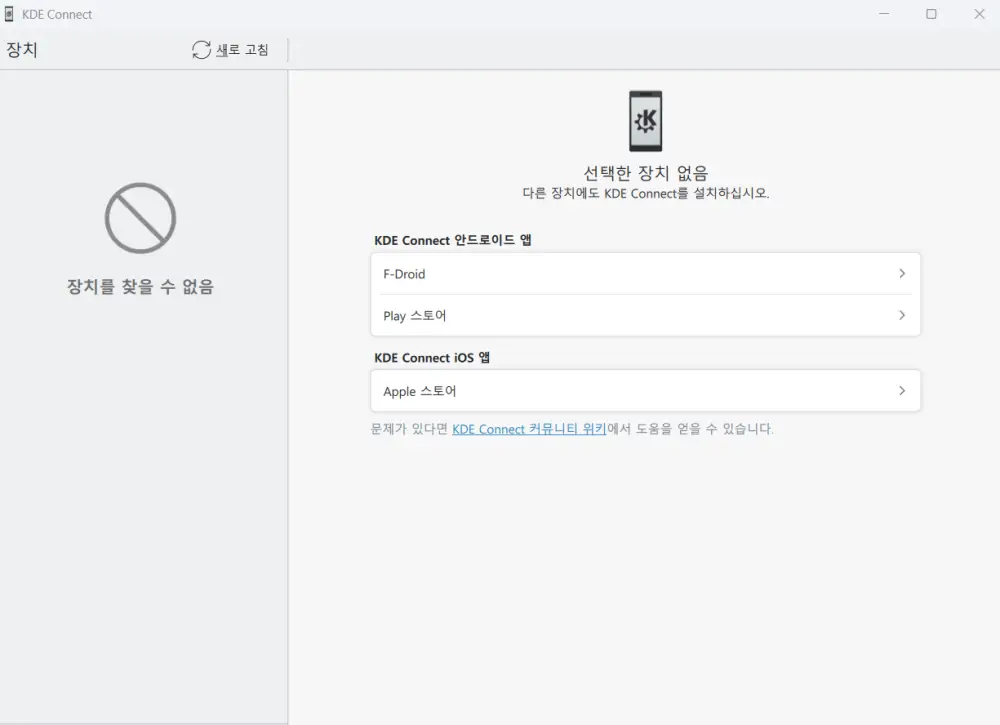Open the KDE Connect 커뮤니티 위키 link
Viewport: 1000px width, 725px height.
529,429
